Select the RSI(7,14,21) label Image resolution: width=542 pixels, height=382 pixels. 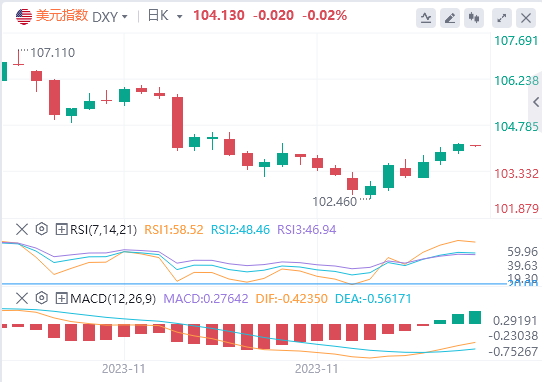[x=103, y=230]
